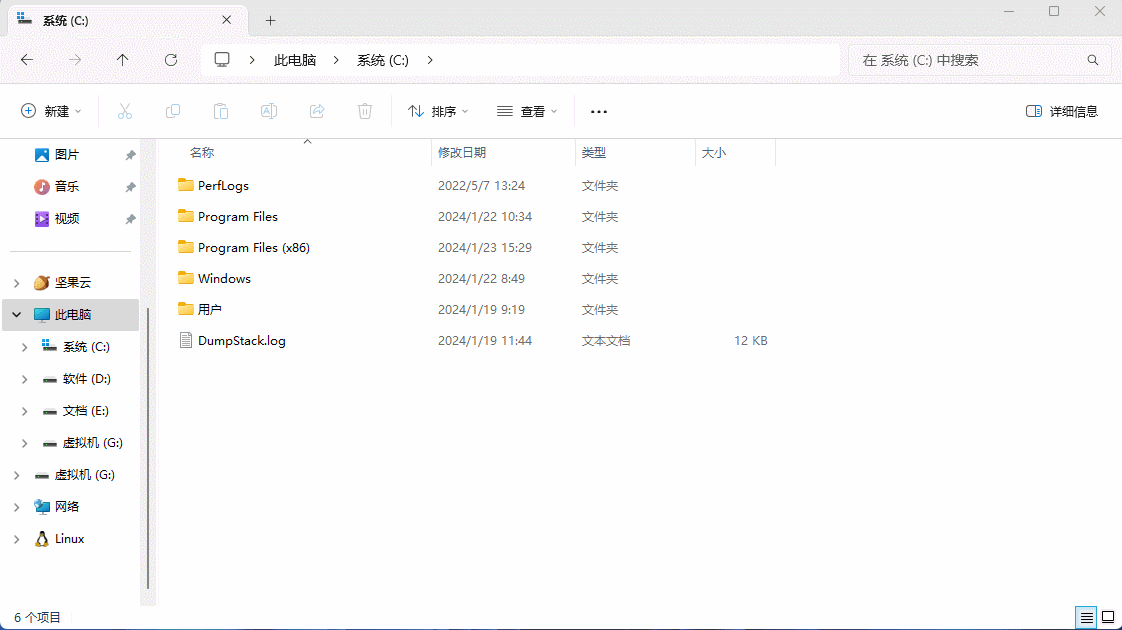The height and width of the screenshot is (630, 1122).
Task: Toggle the 详细信息 details pane
Action: [x=1062, y=111]
